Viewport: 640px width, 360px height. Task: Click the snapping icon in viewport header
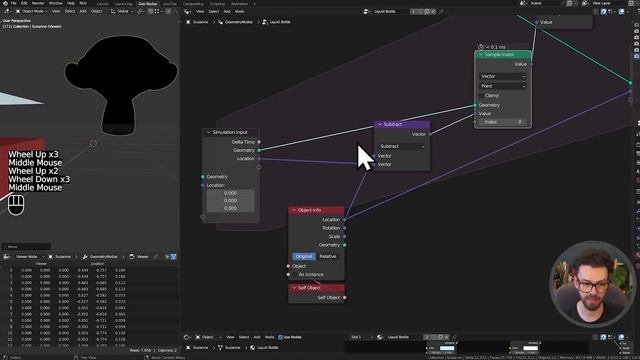coord(151,11)
